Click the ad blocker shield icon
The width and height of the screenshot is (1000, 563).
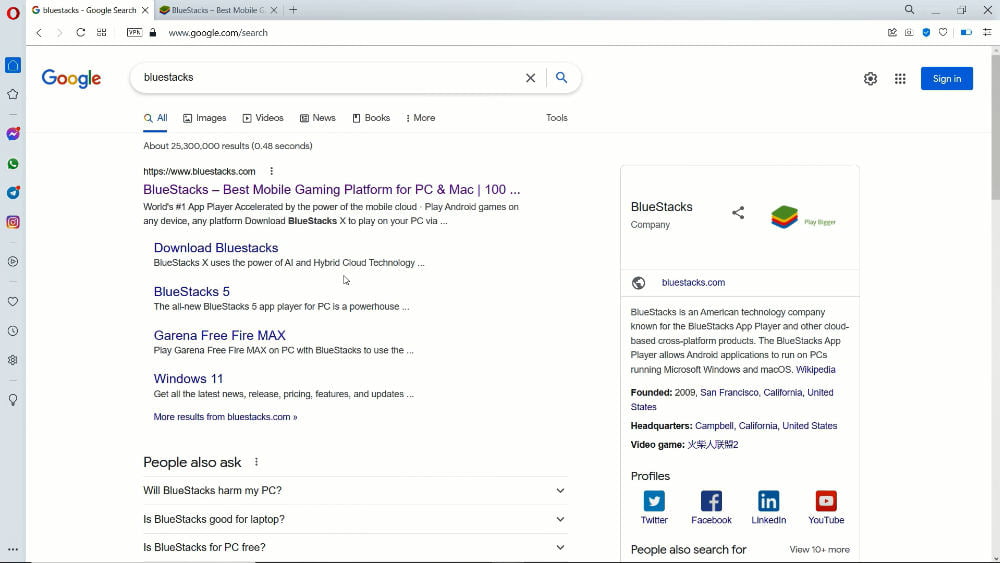926,33
